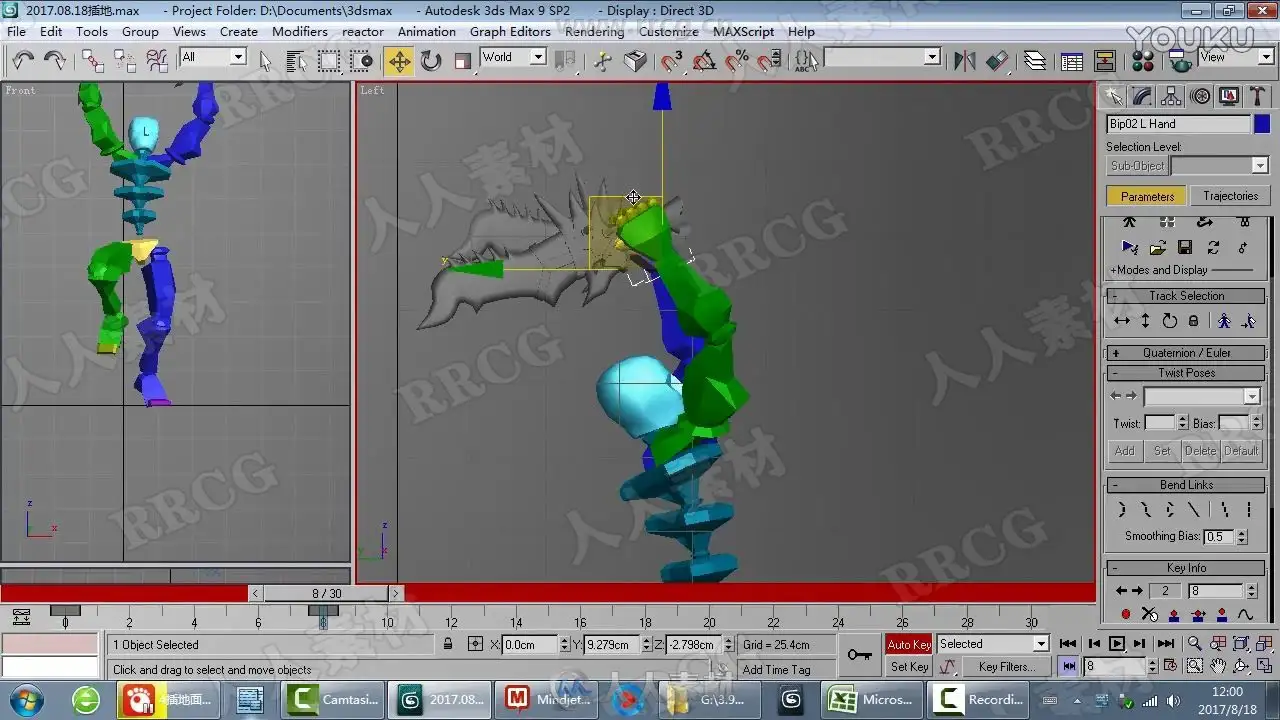Click the Key Filters button

[1005, 667]
